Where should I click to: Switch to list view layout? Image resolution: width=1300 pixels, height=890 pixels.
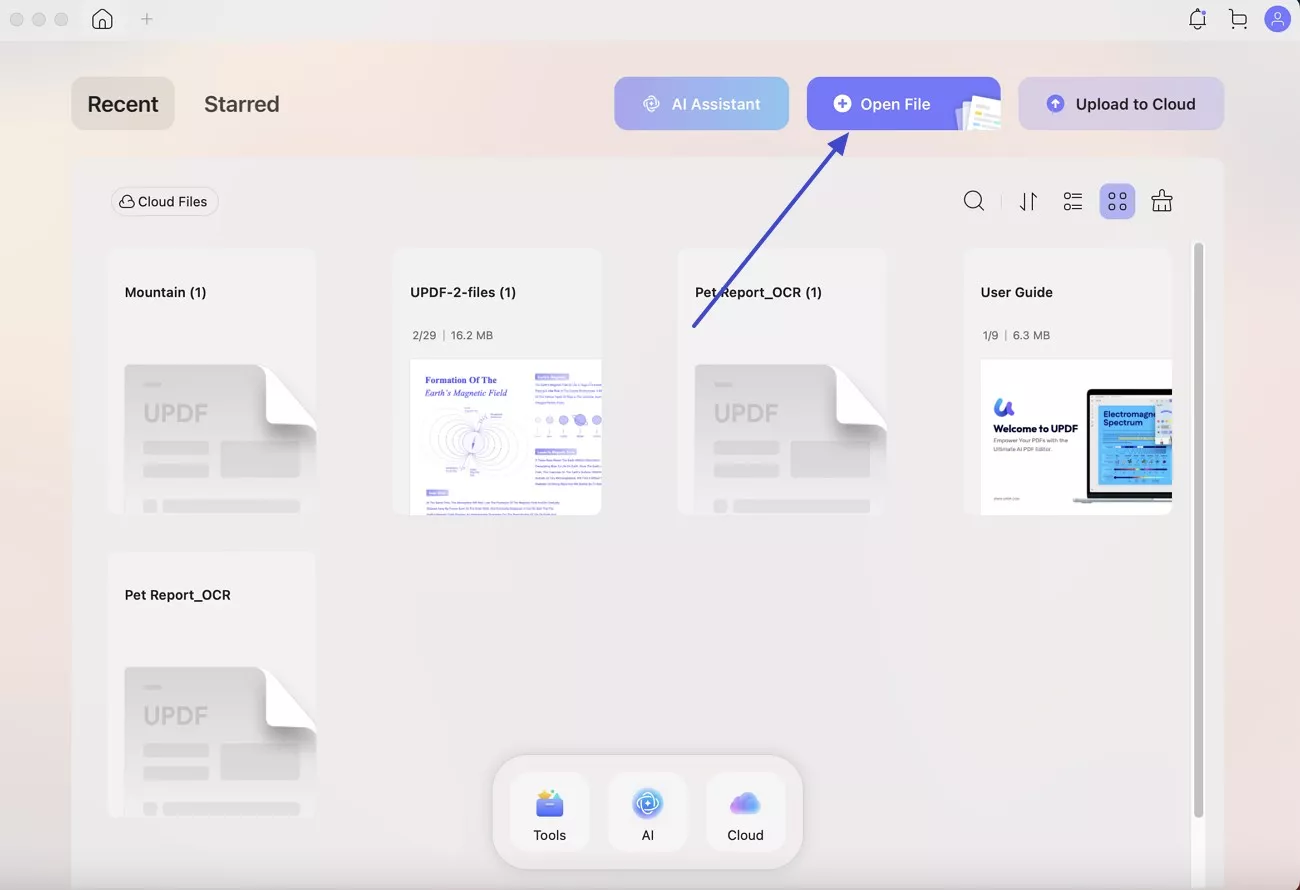pyautogui.click(x=1072, y=201)
